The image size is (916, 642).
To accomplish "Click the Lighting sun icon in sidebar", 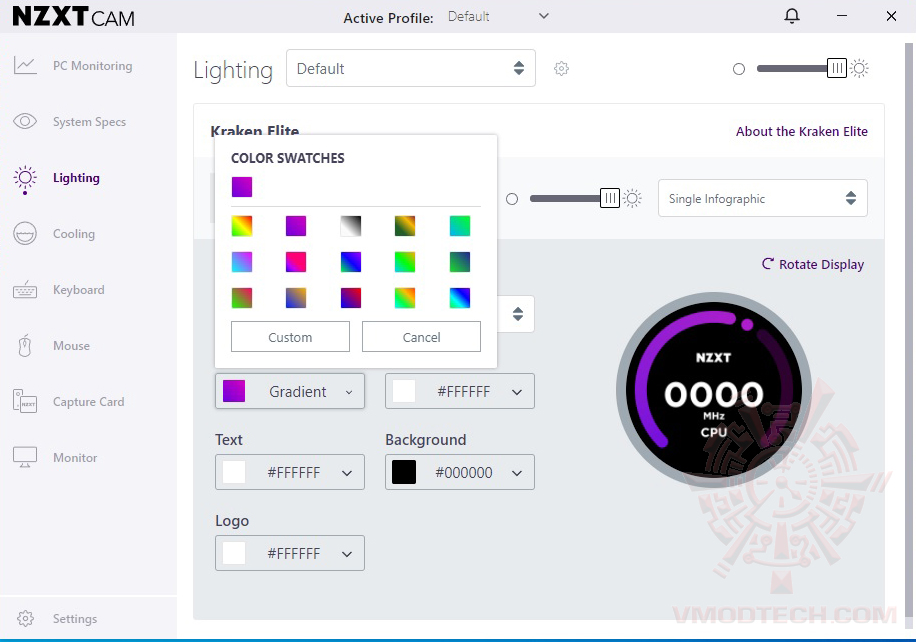I will [25, 179].
